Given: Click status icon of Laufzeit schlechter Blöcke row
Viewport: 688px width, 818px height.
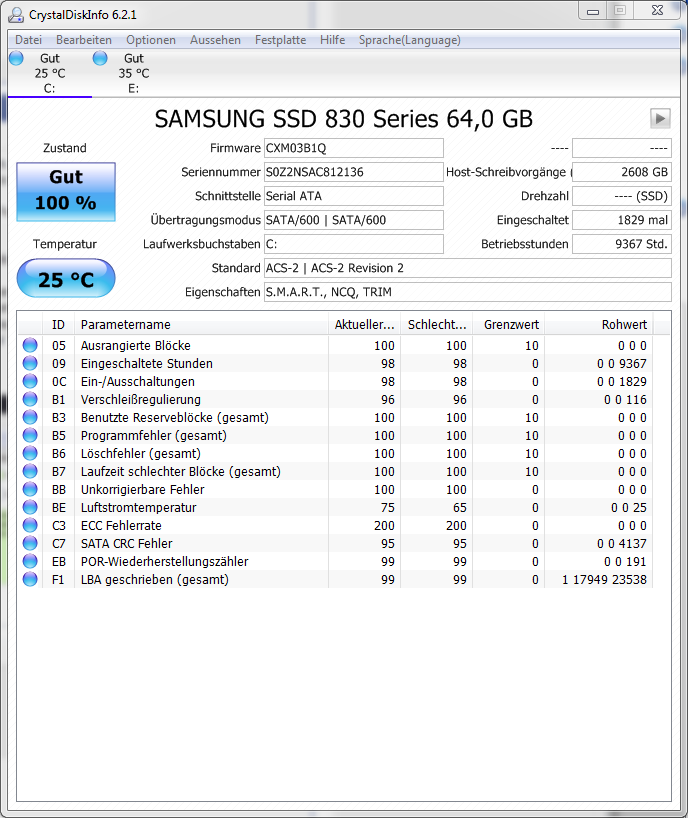Looking at the screenshot, I should [x=30, y=471].
